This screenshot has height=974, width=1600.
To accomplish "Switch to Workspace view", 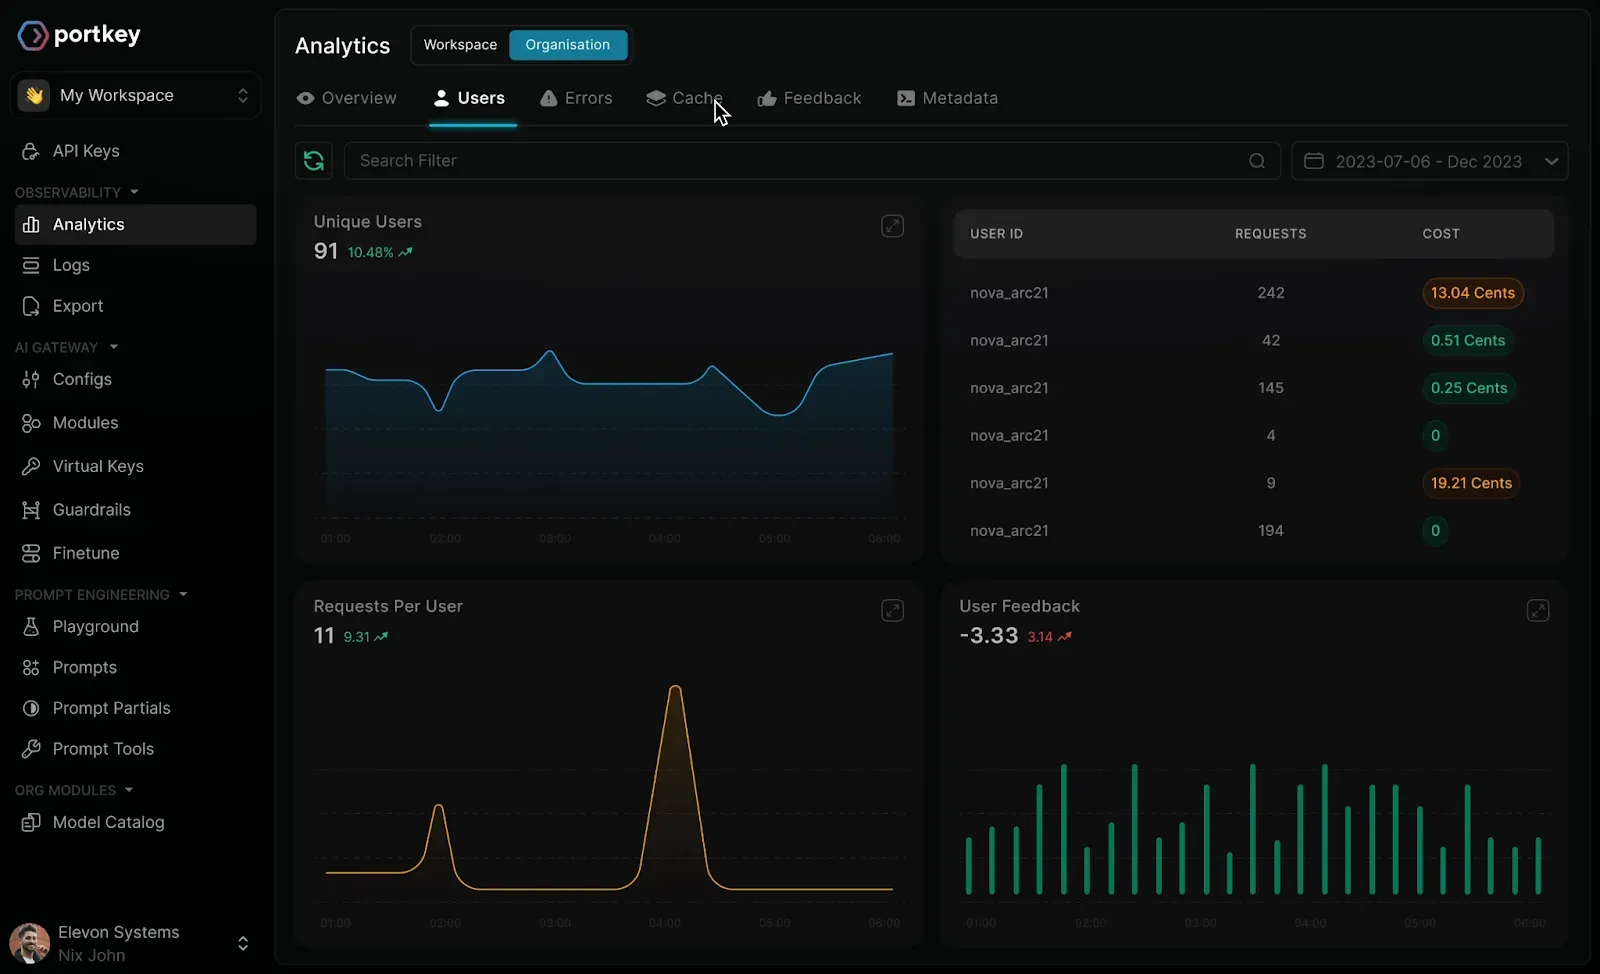I will (x=460, y=45).
